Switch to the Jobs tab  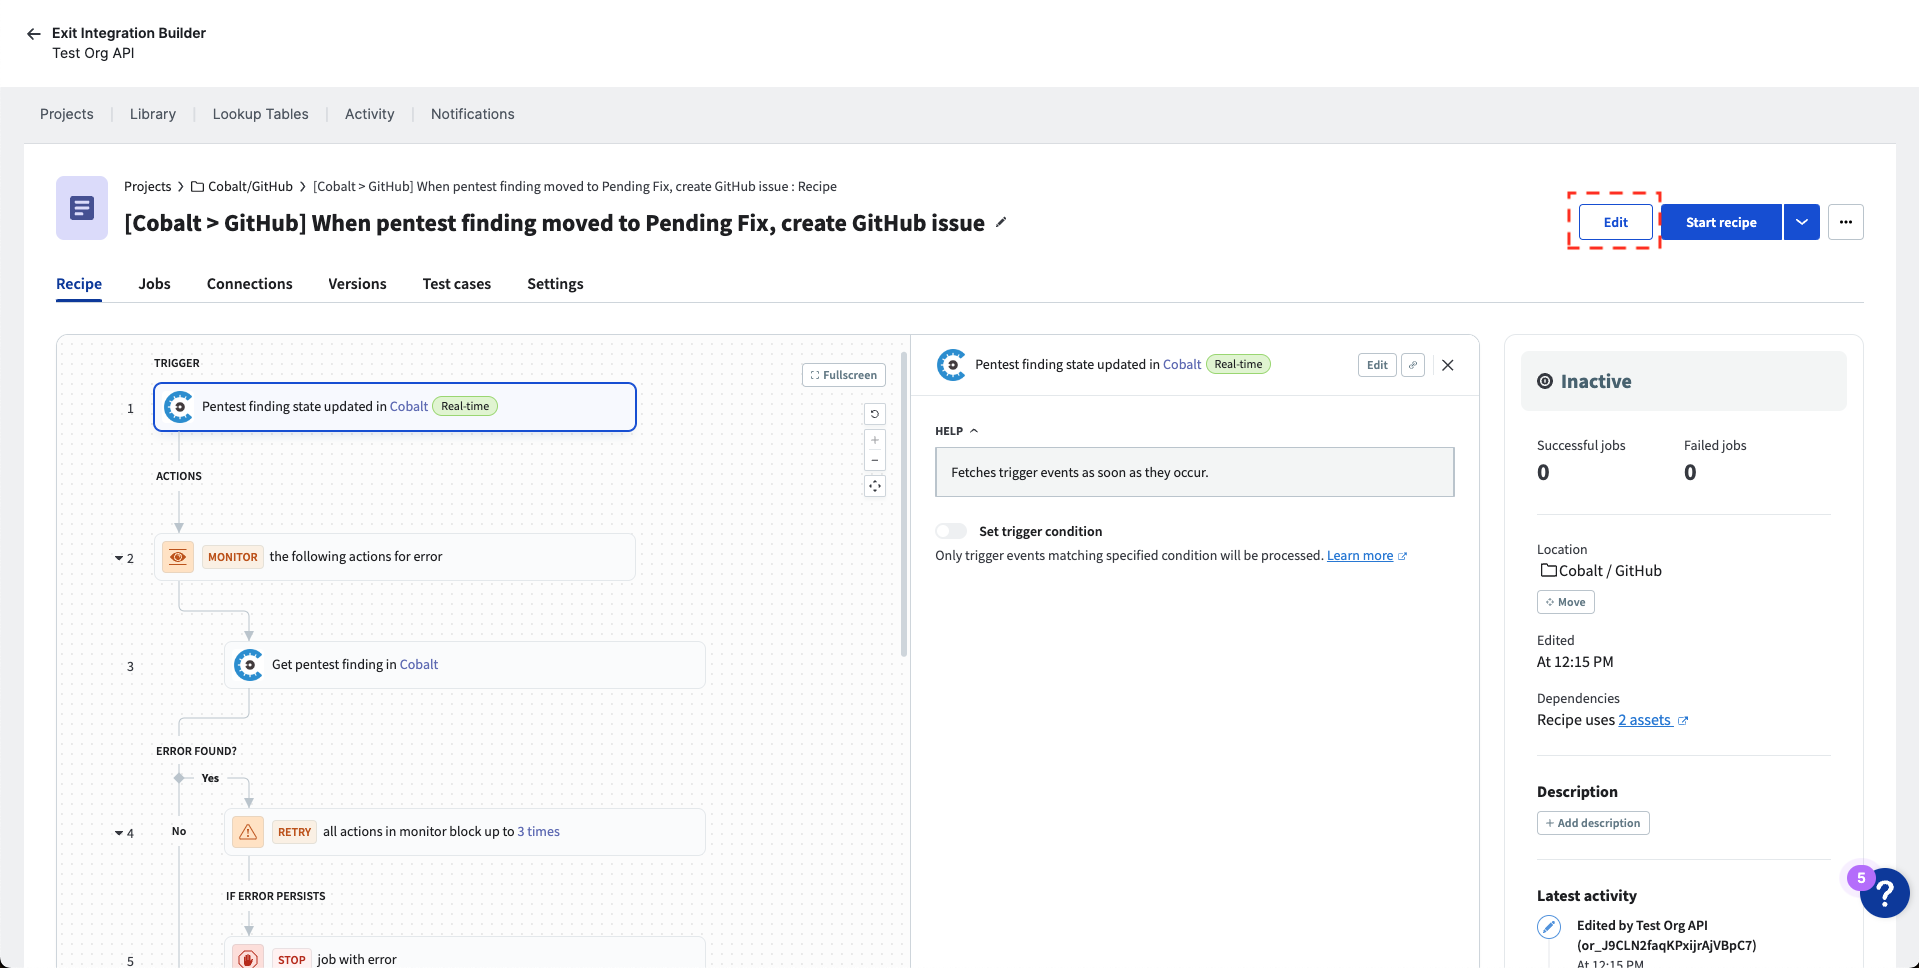[x=154, y=284]
